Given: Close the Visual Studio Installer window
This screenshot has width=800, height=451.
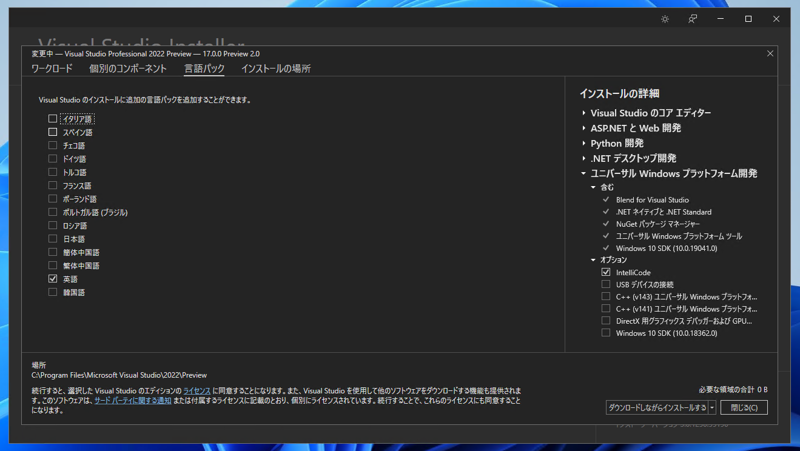Looking at the screenshot, I should [x=776, y=19].
